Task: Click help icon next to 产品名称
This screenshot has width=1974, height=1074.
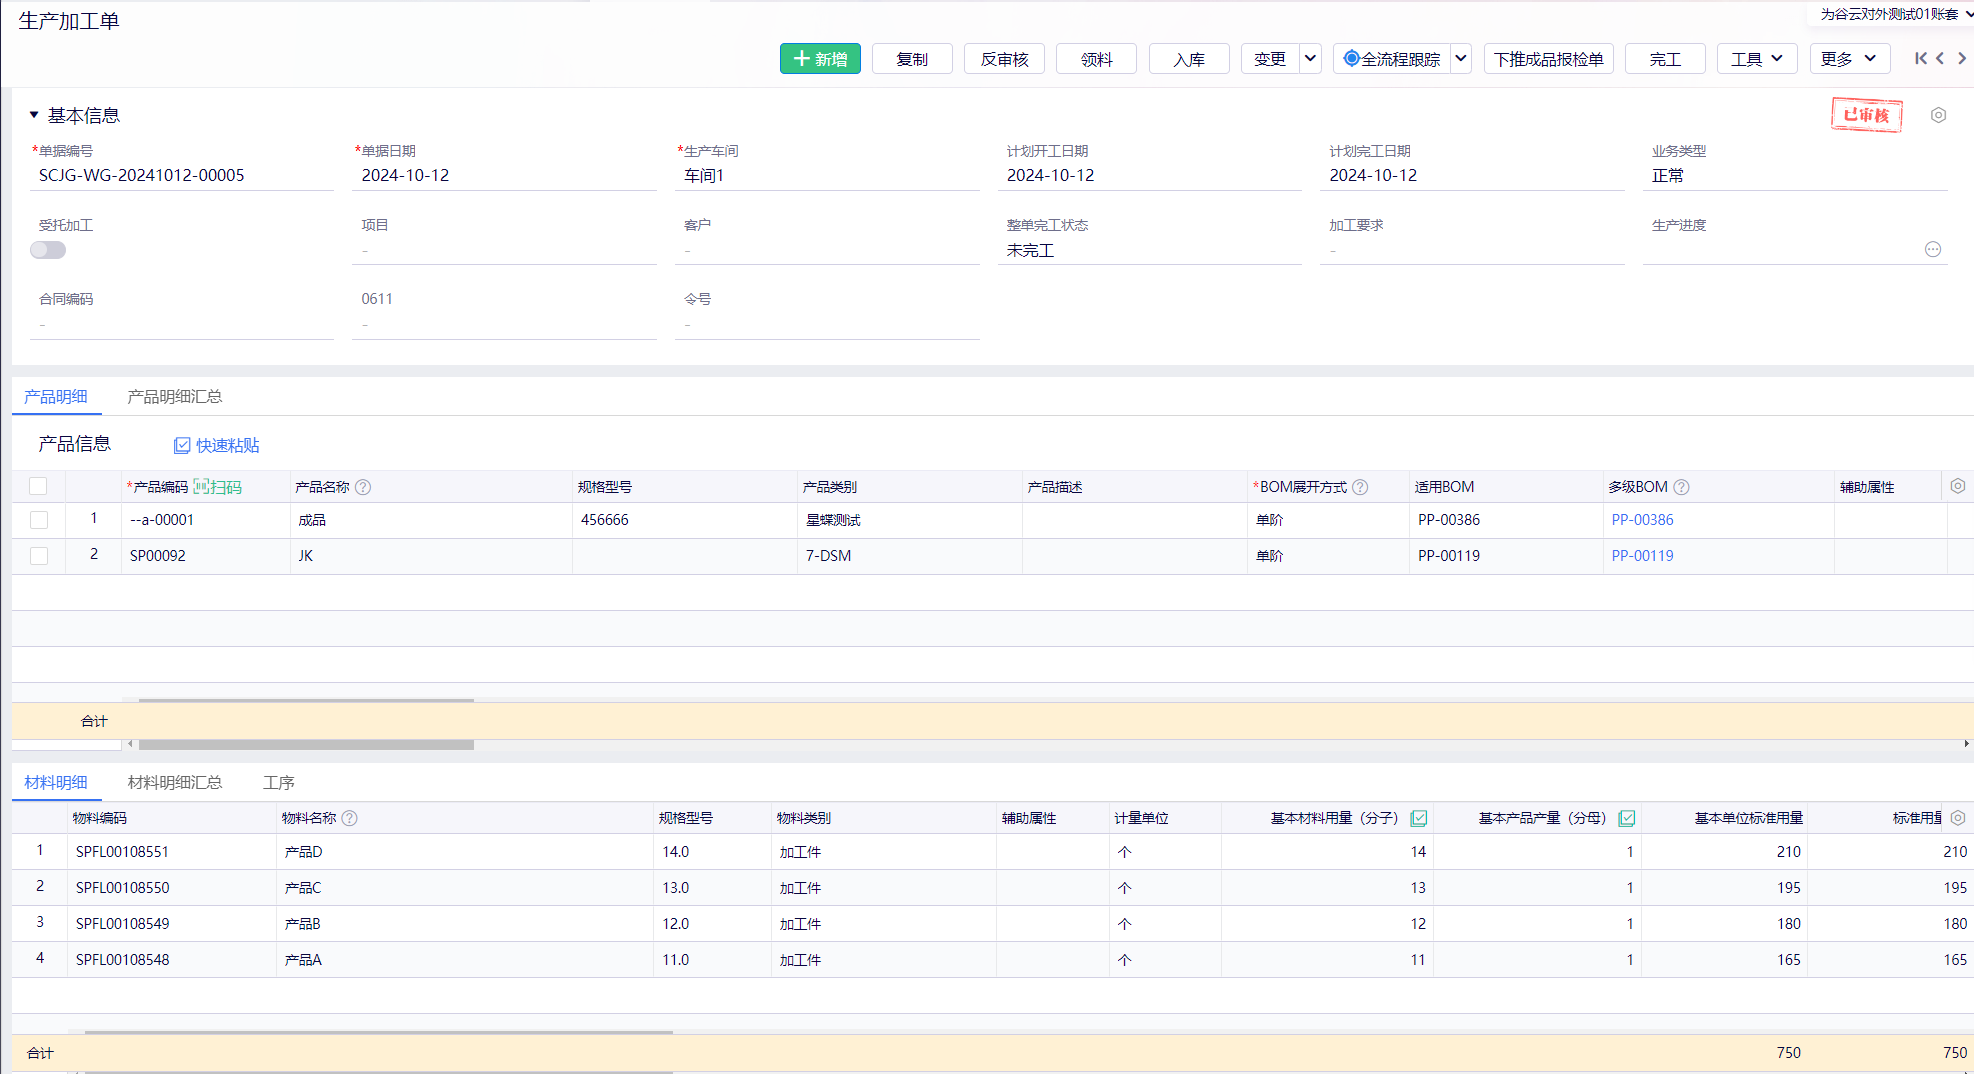Action: click(363, 487)
